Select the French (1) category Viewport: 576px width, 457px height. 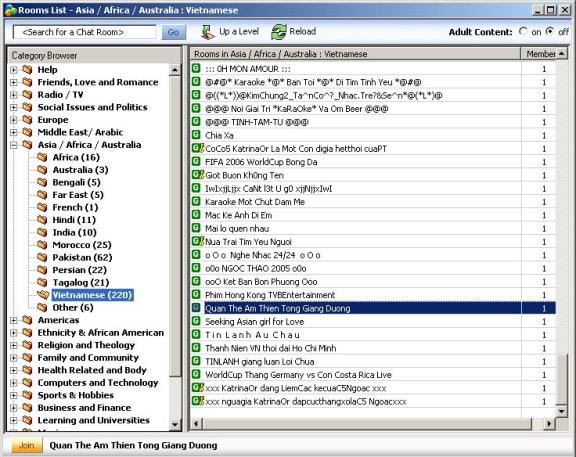coord(75,207)
